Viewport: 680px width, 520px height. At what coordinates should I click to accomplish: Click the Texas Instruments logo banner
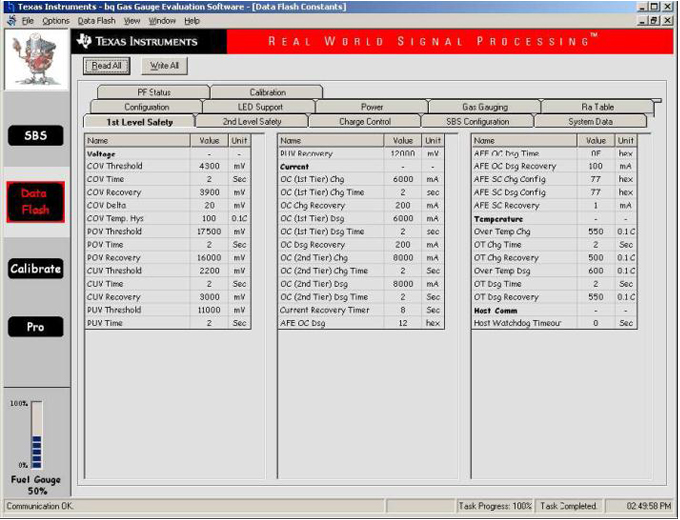click(x=149, y=42)
